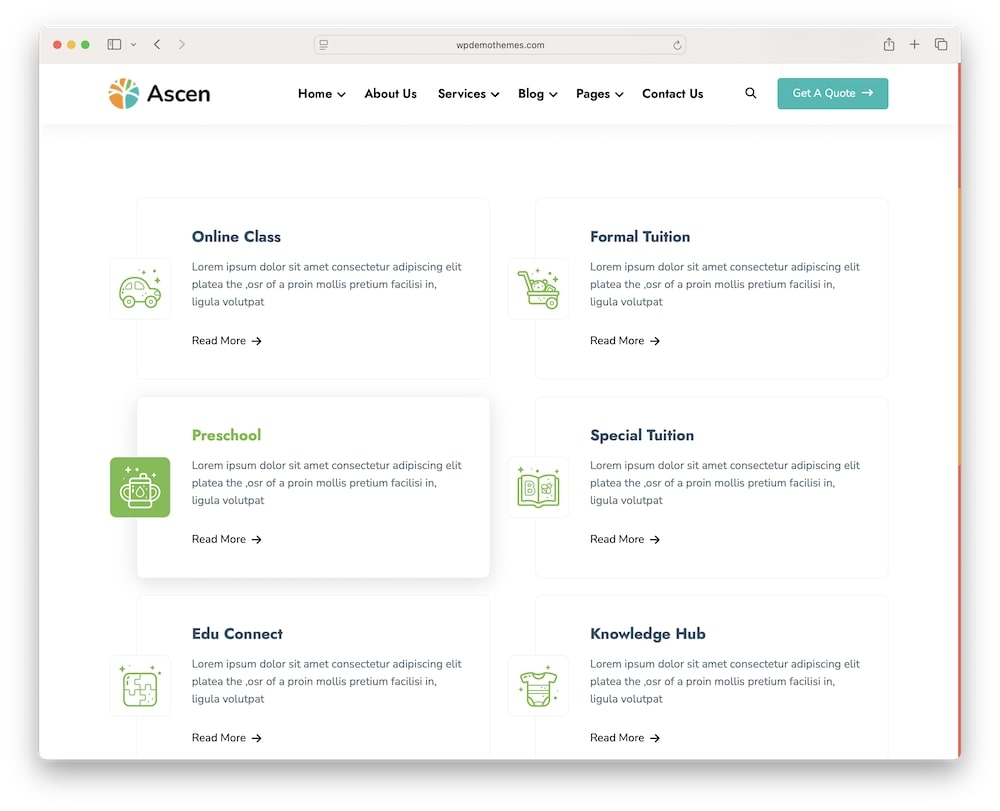Click Read More under Online Class
This screenshot has width=1000, height=811.
(219, 340)
